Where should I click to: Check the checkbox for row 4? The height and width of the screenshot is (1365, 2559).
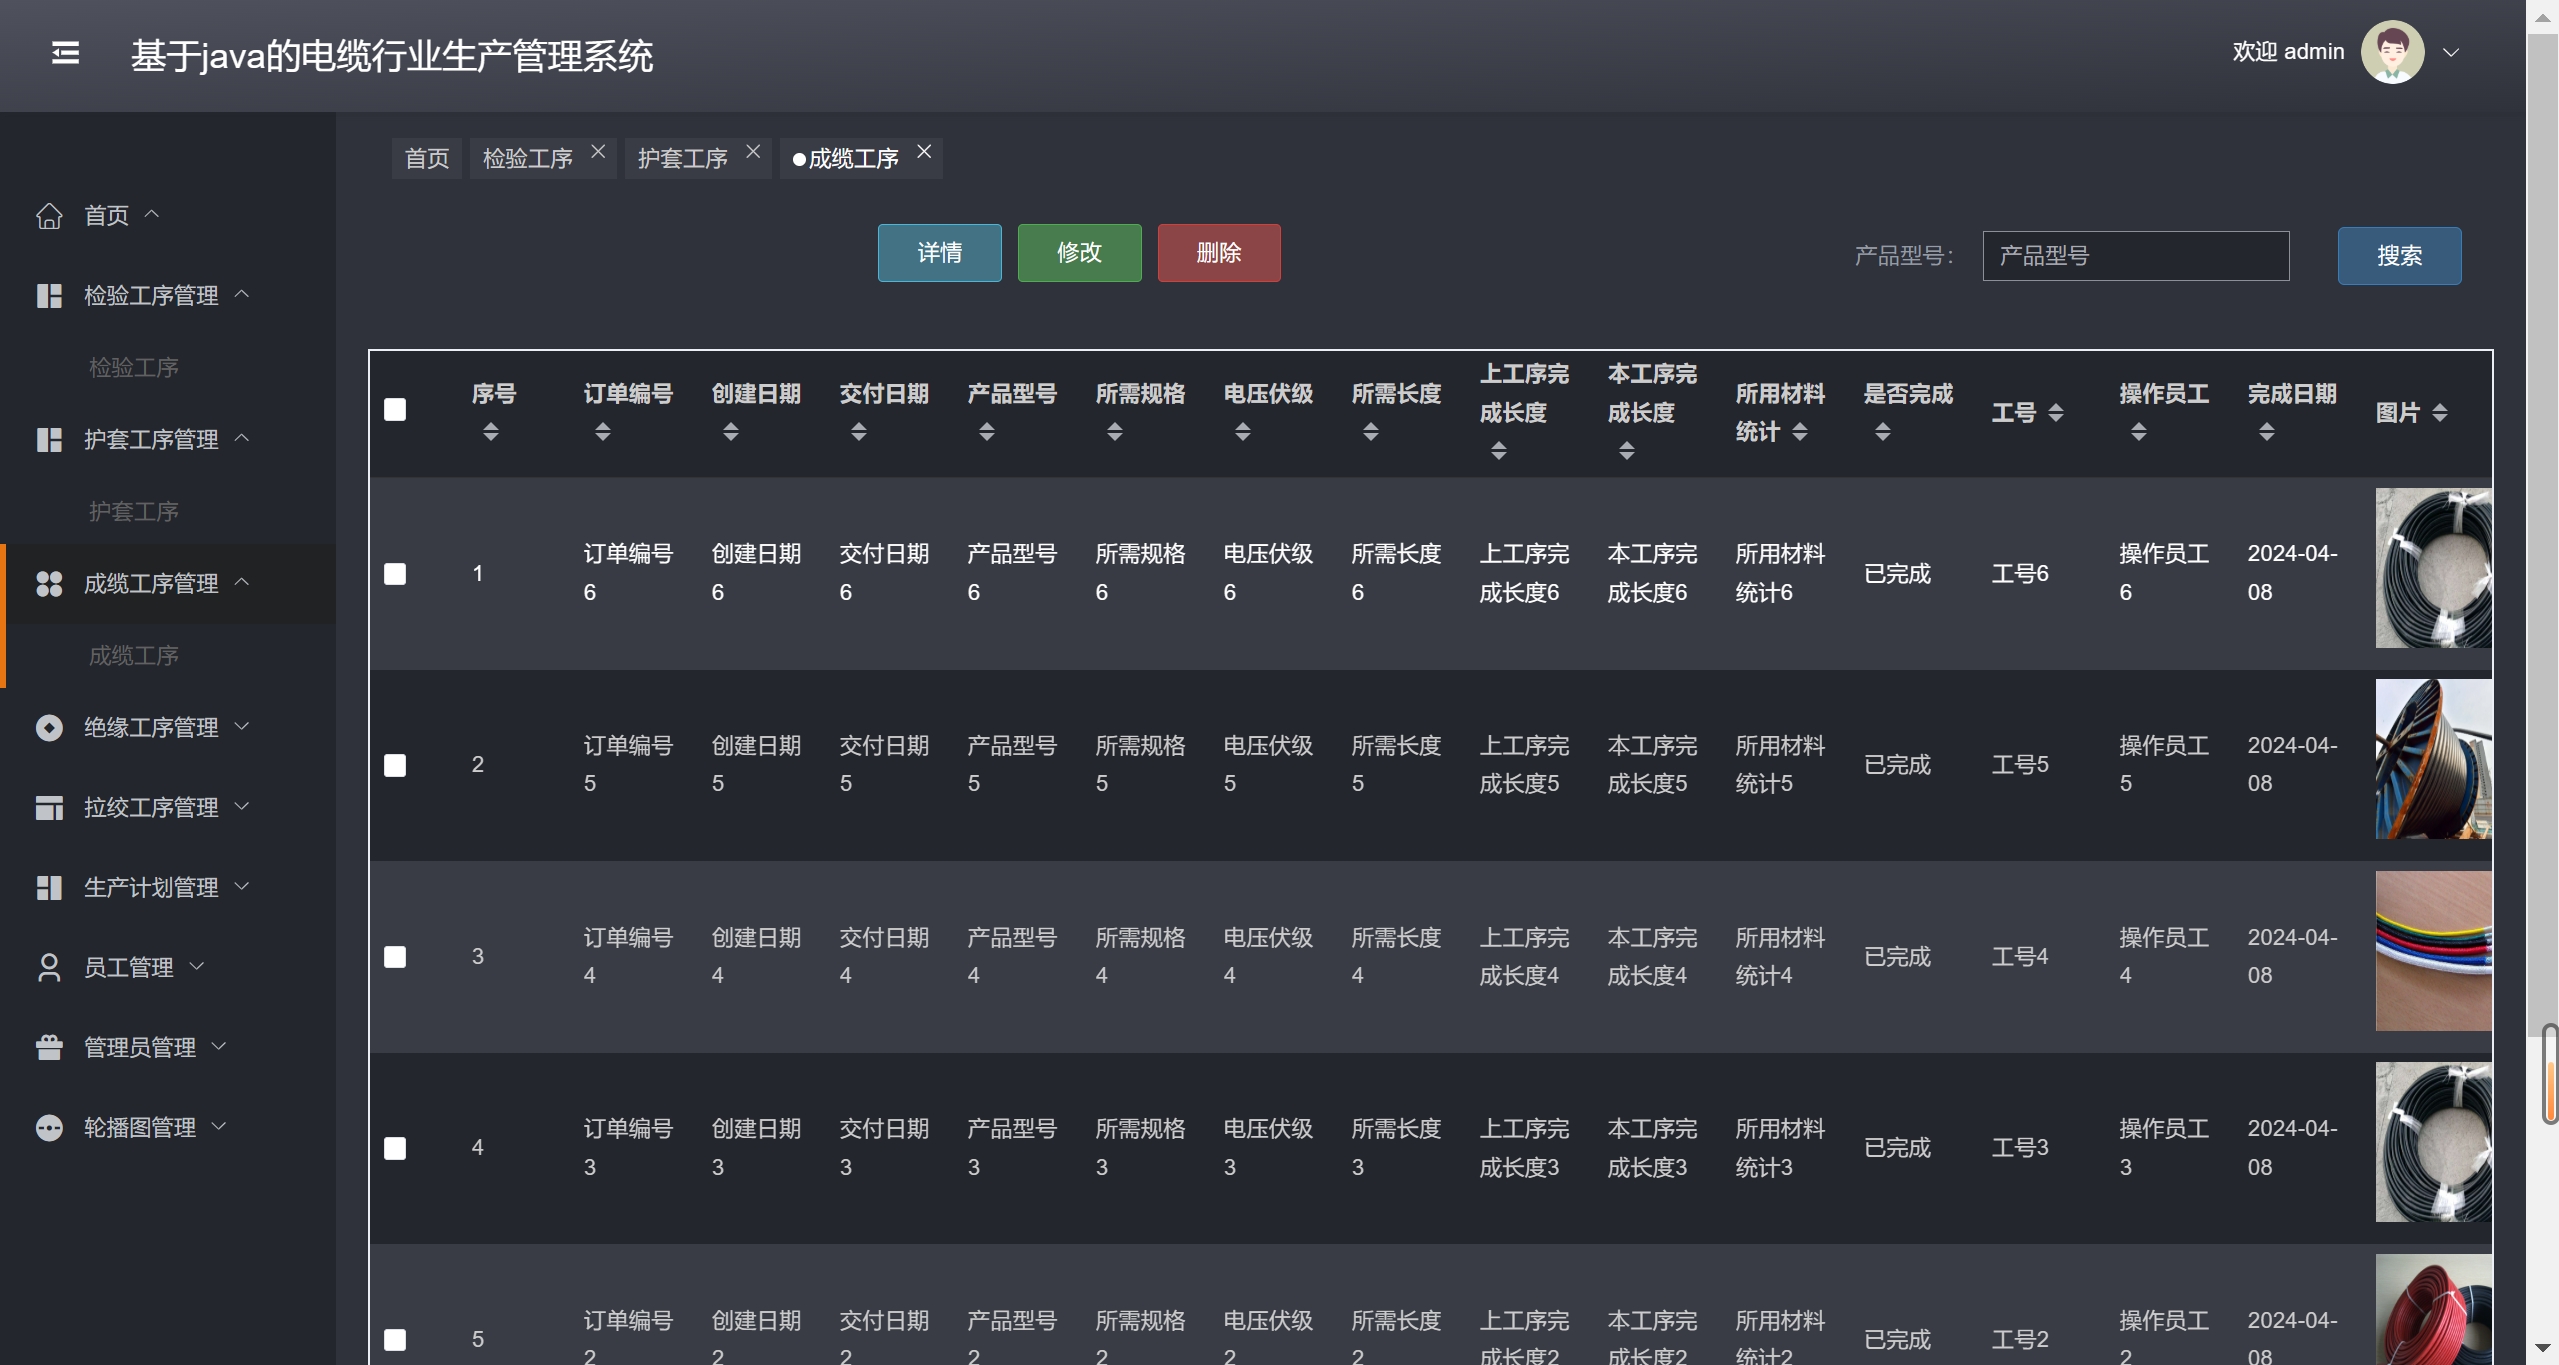(395, 1148)
